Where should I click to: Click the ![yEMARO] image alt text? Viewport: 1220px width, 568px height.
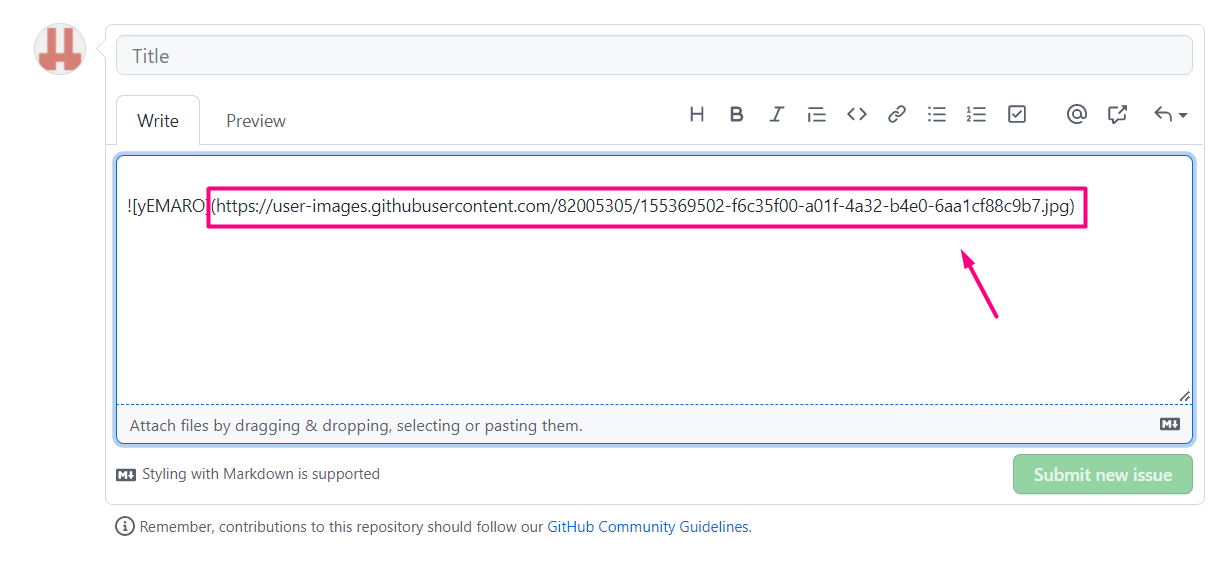(x=167, y=207)
